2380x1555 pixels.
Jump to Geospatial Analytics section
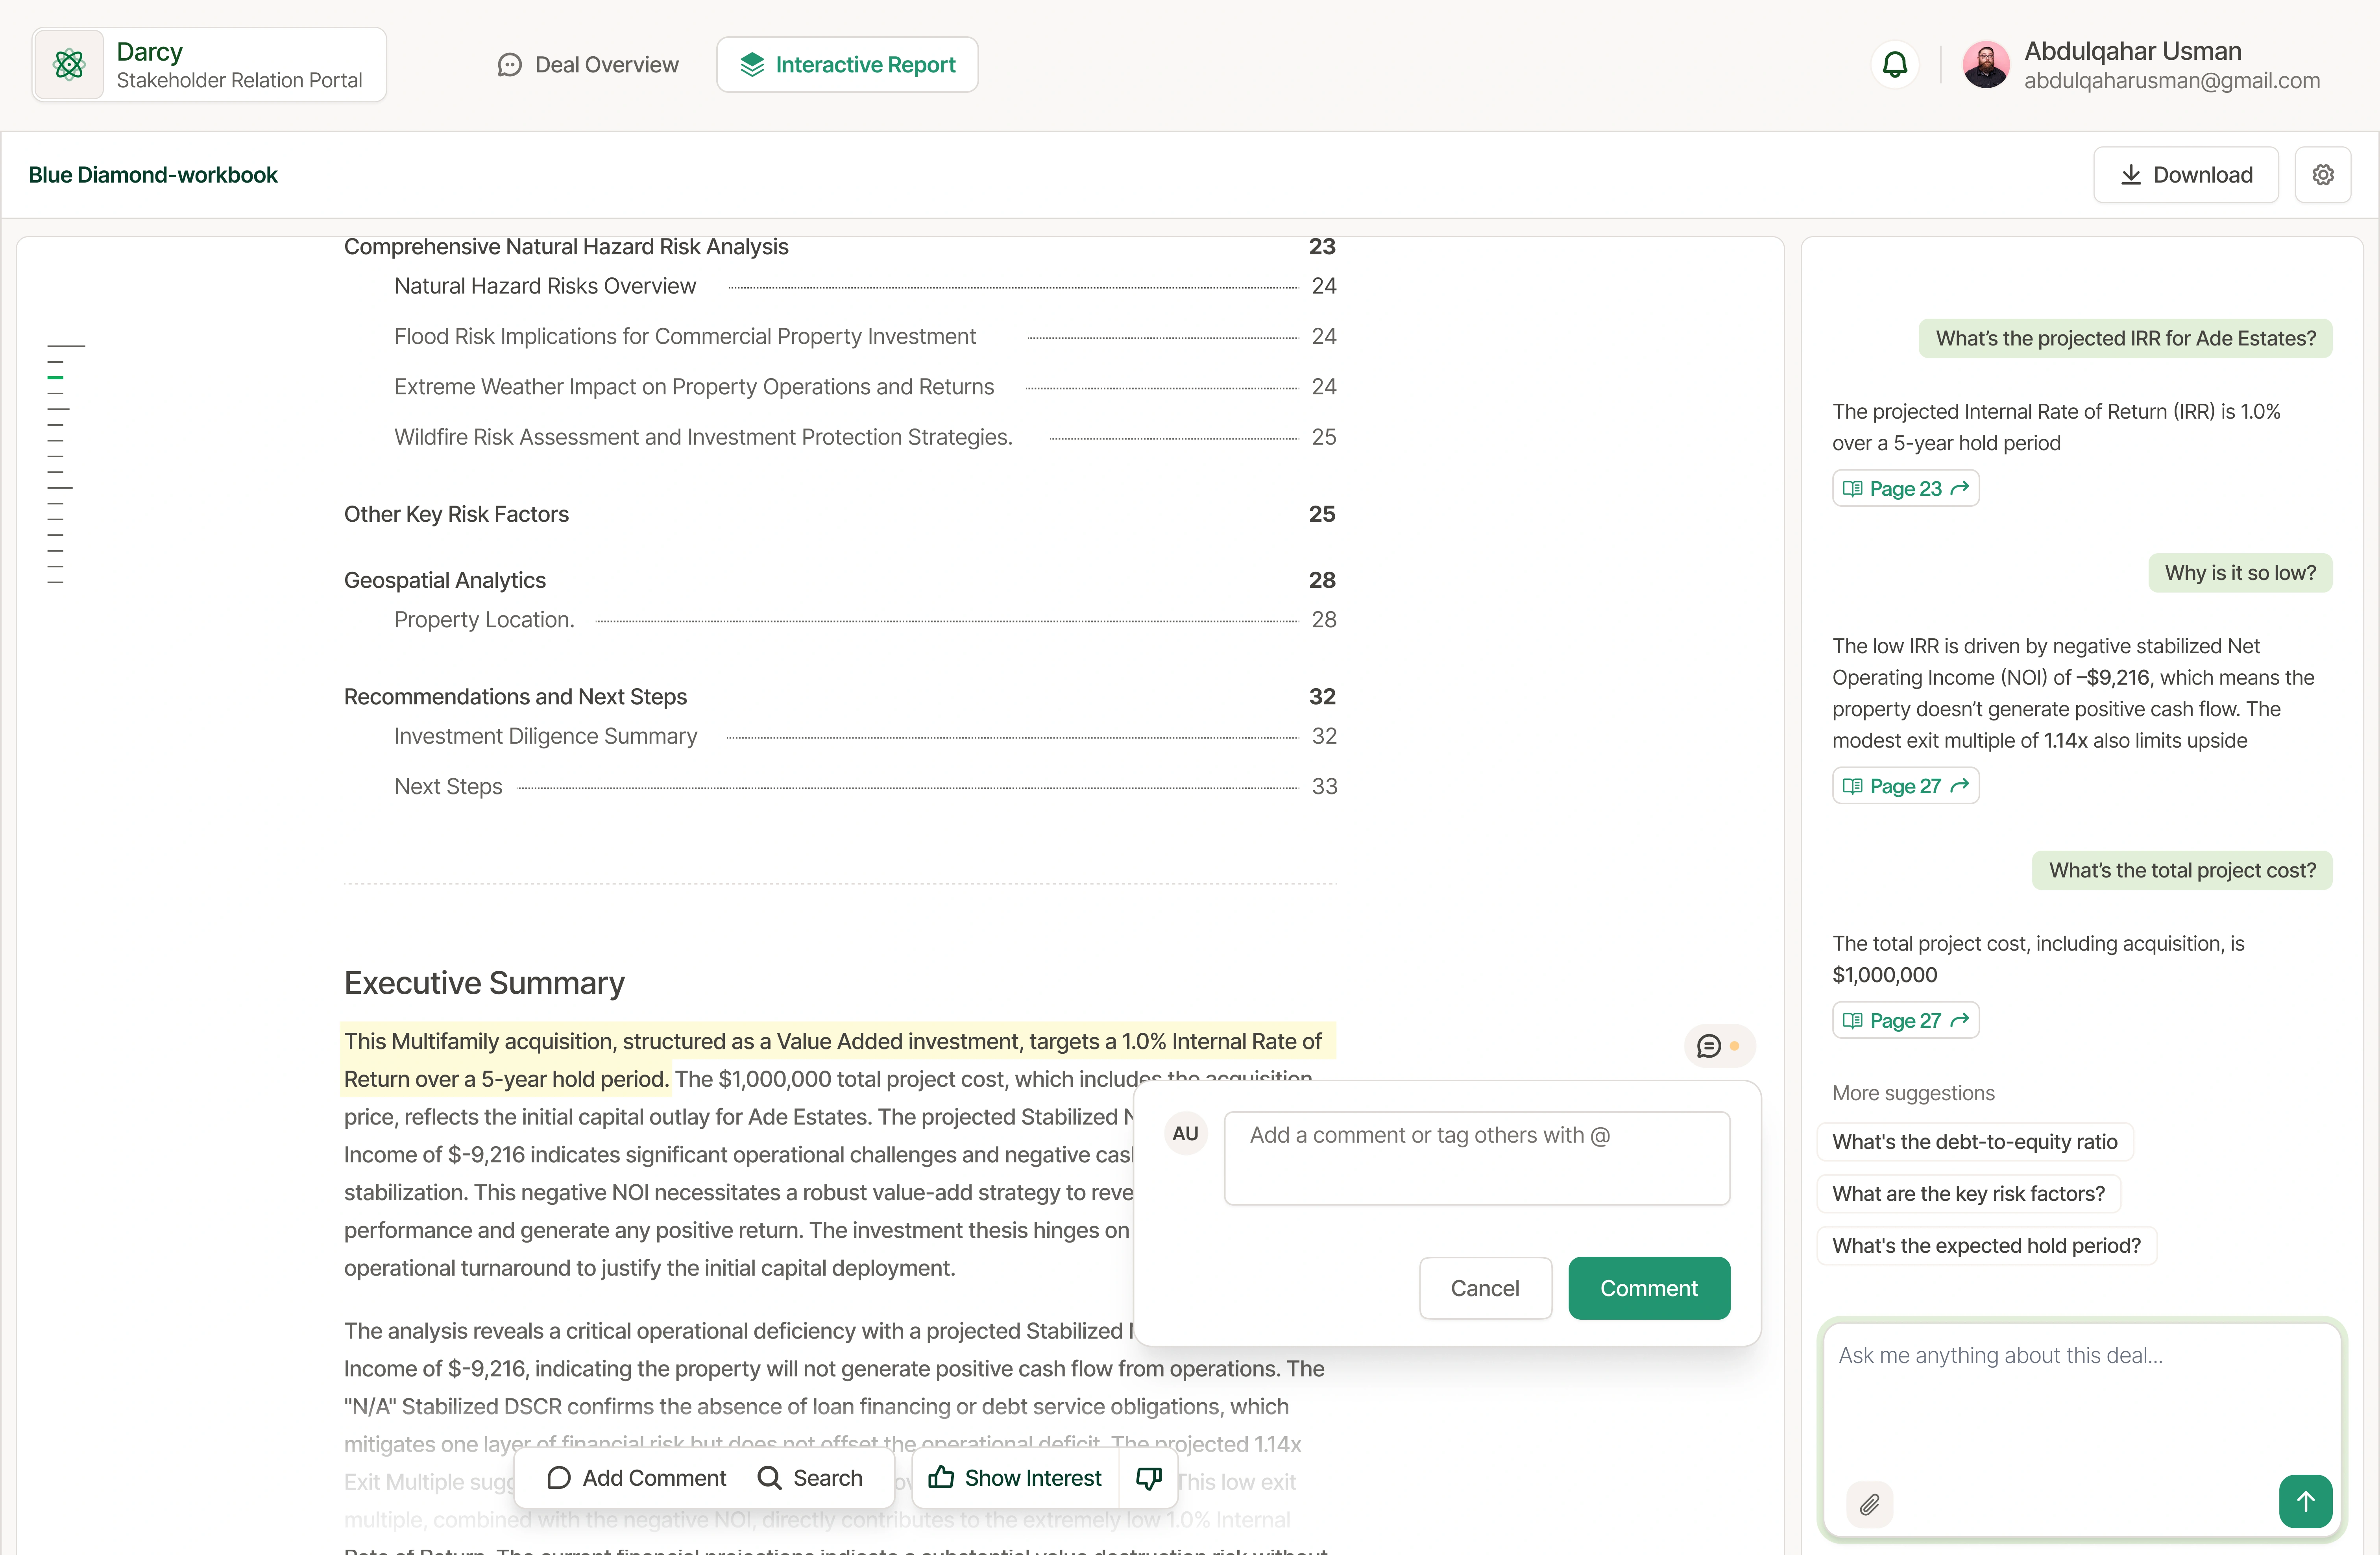click(840, 580)
